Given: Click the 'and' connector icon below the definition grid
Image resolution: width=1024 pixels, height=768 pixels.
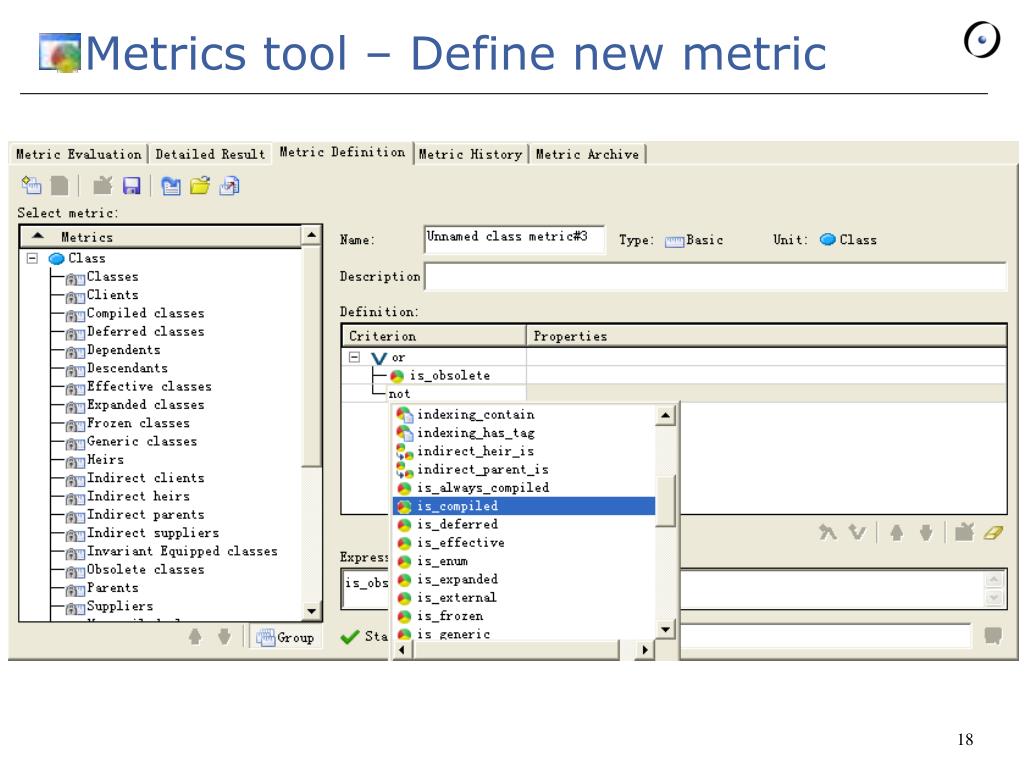Looking at the screenshot, I should pyautogui.click(x=827, y=533).
